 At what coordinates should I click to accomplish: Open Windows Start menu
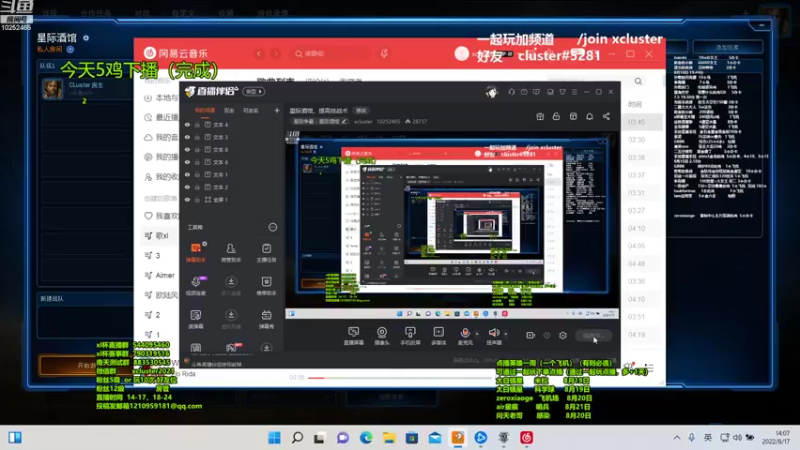[274, 438]
